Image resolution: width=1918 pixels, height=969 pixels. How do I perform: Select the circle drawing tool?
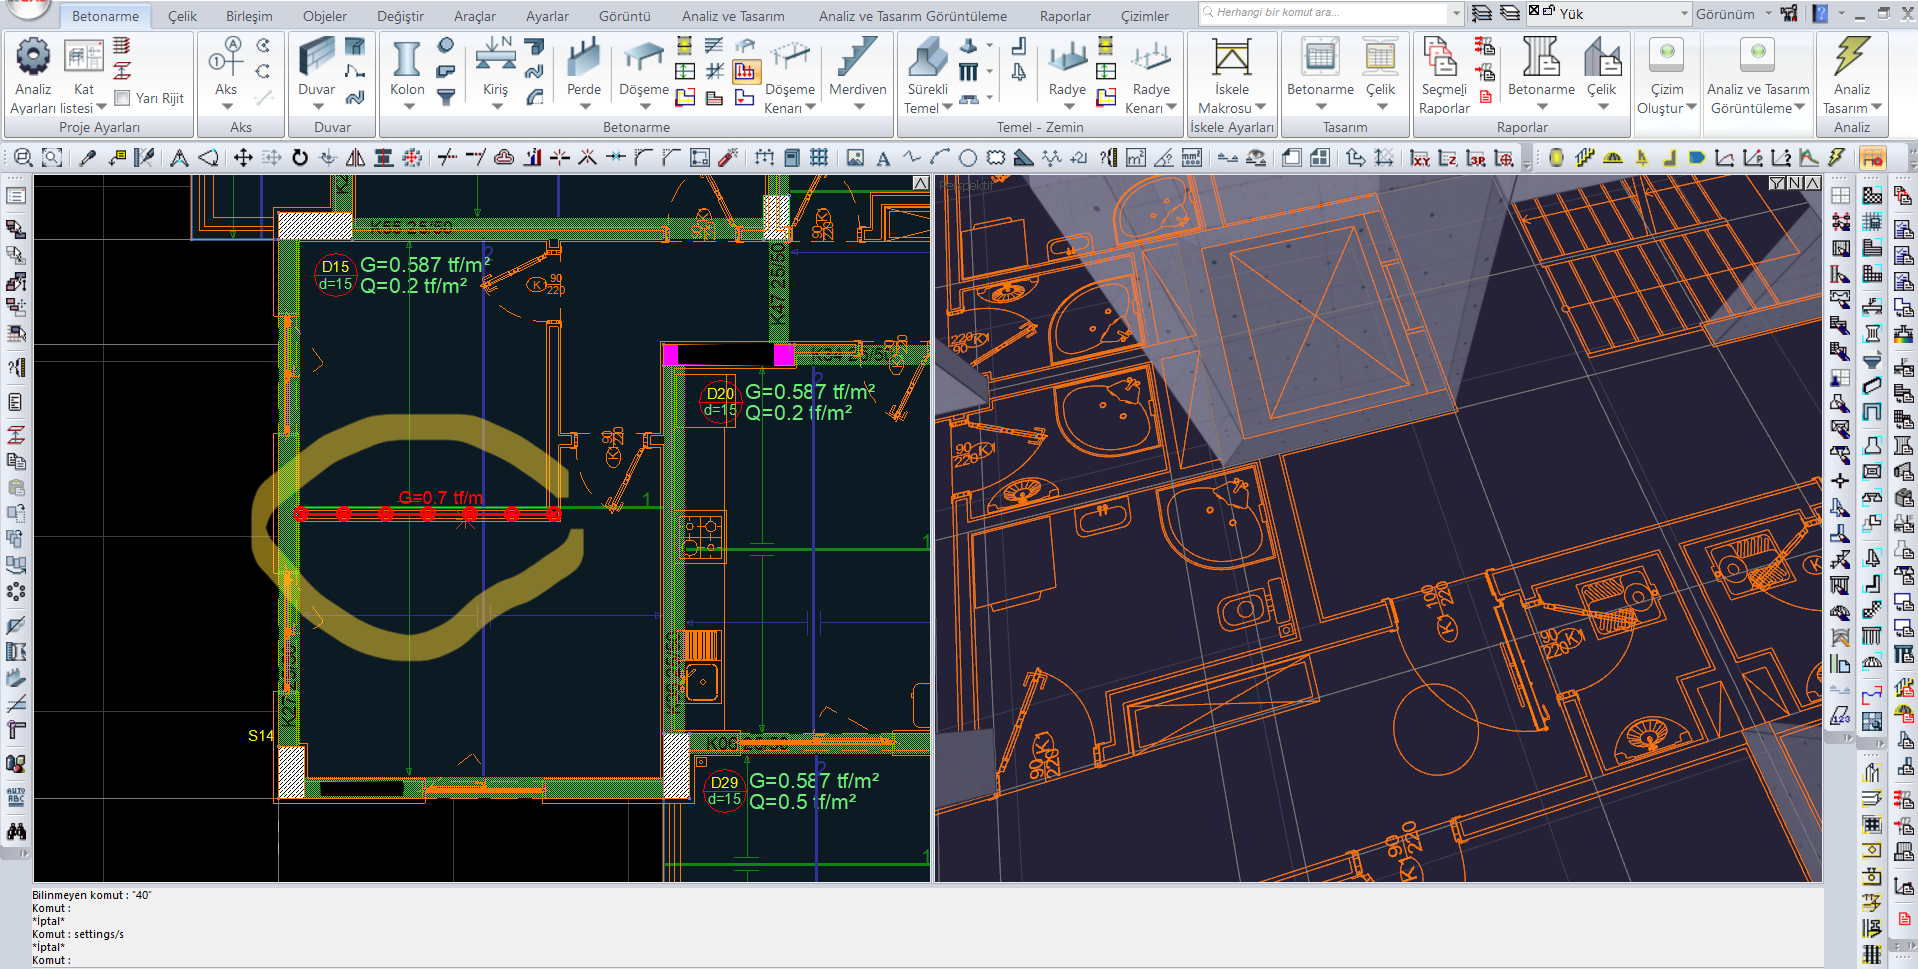(x=967, y=157)
